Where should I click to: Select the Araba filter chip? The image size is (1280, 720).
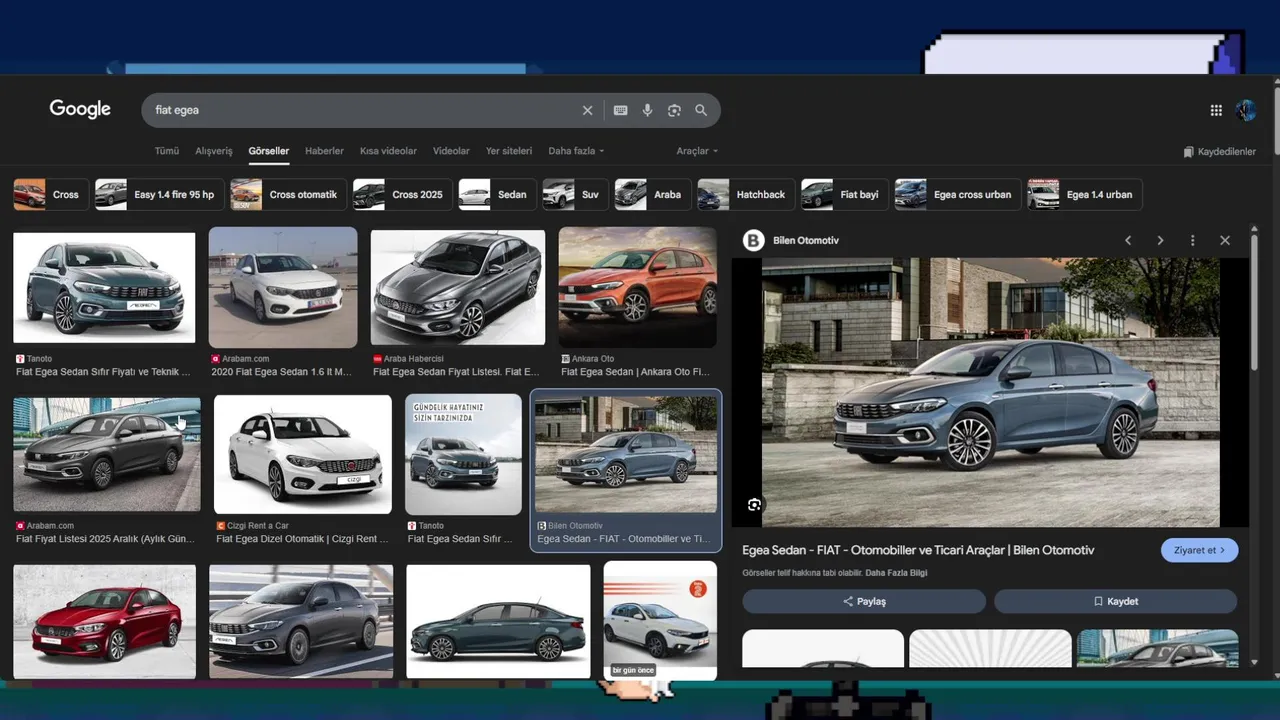click(x=653, y=194)
